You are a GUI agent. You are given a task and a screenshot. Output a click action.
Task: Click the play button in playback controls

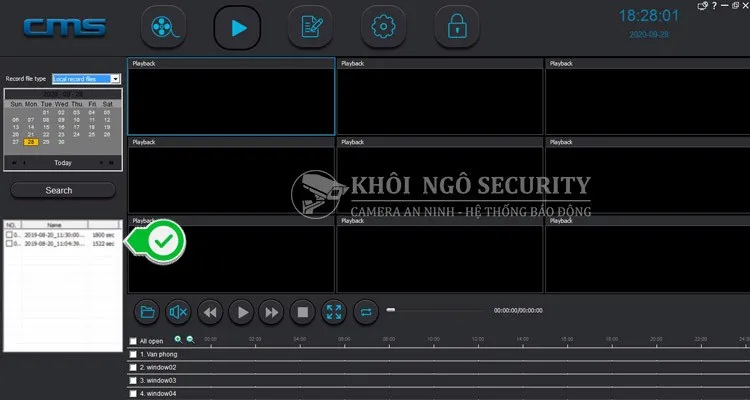[x=242, y=312]
